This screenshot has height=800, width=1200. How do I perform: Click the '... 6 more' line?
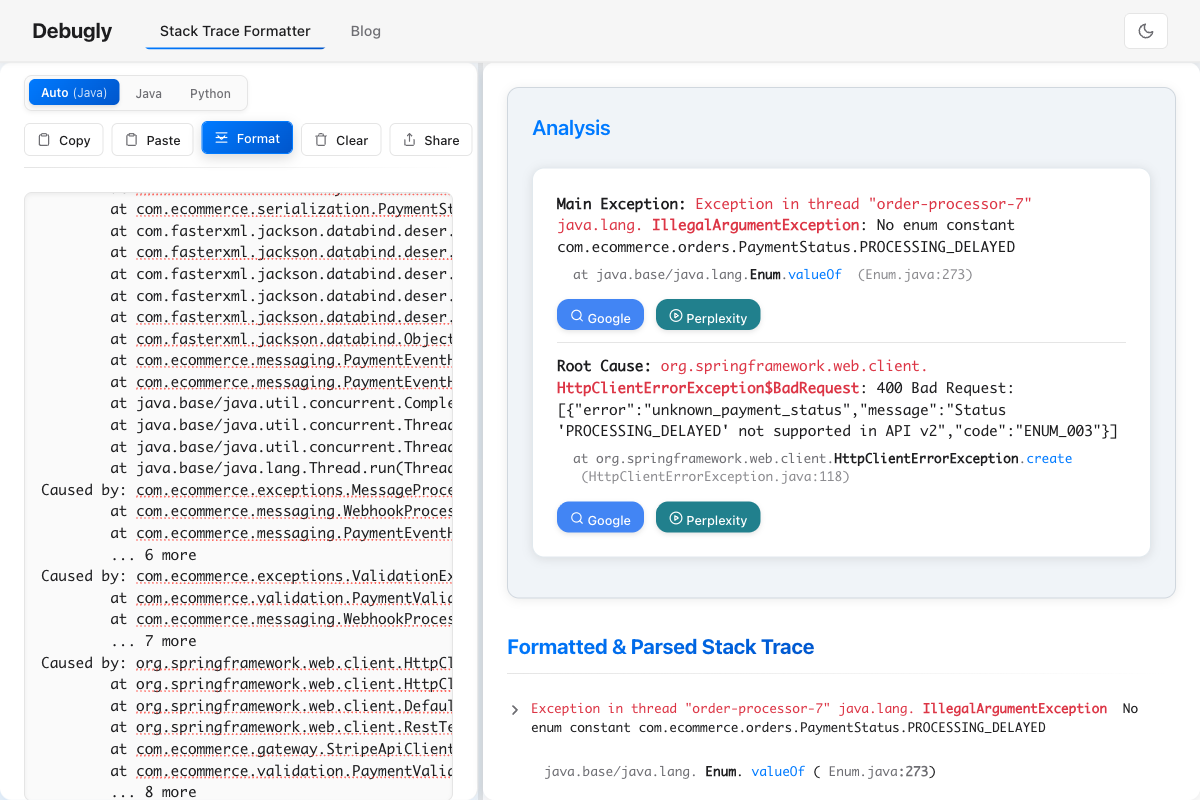[154, 555]
